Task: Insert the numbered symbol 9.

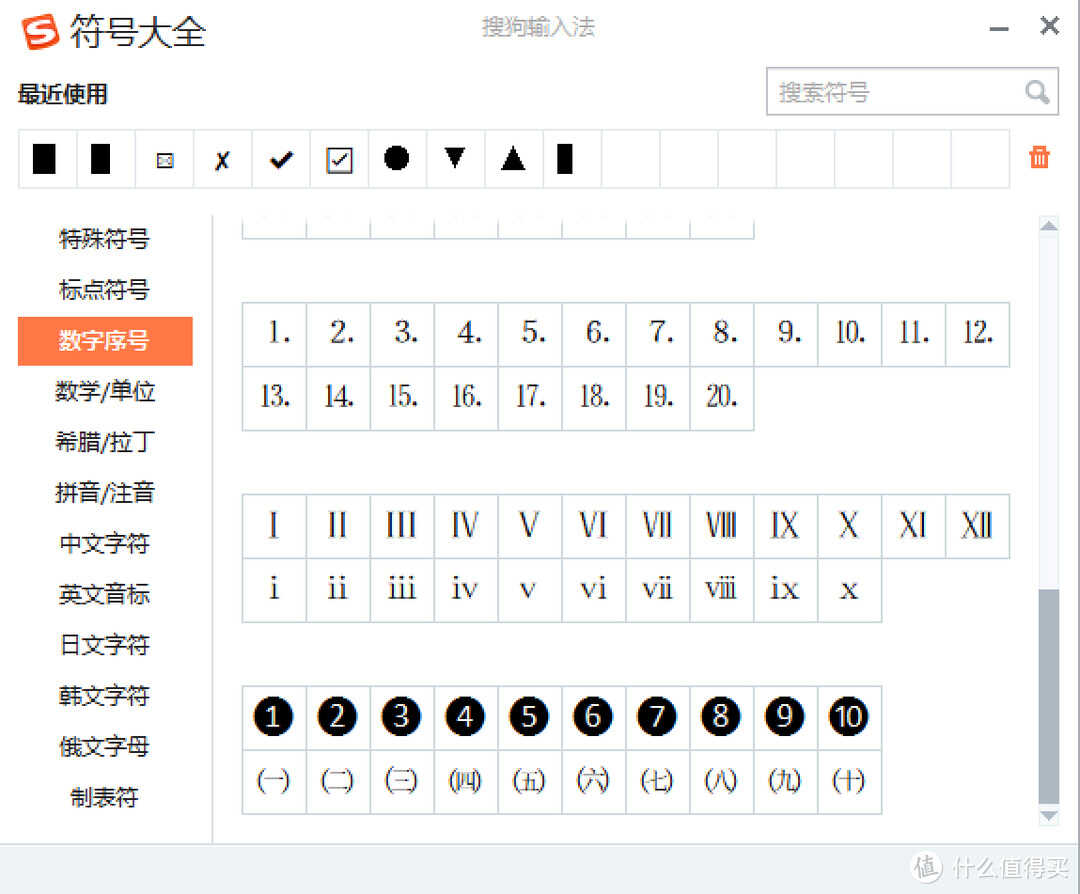Action: (x=785, y=334)
